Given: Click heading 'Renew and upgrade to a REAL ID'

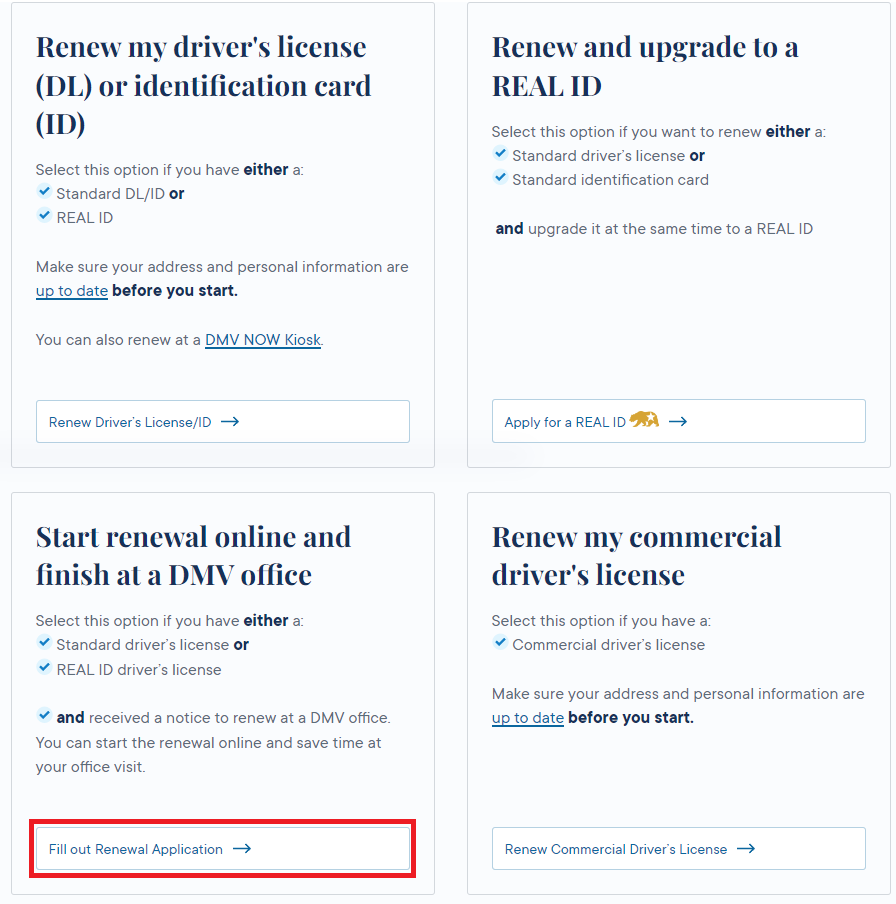Looking at the screenshot, I should tap(645, 66).
